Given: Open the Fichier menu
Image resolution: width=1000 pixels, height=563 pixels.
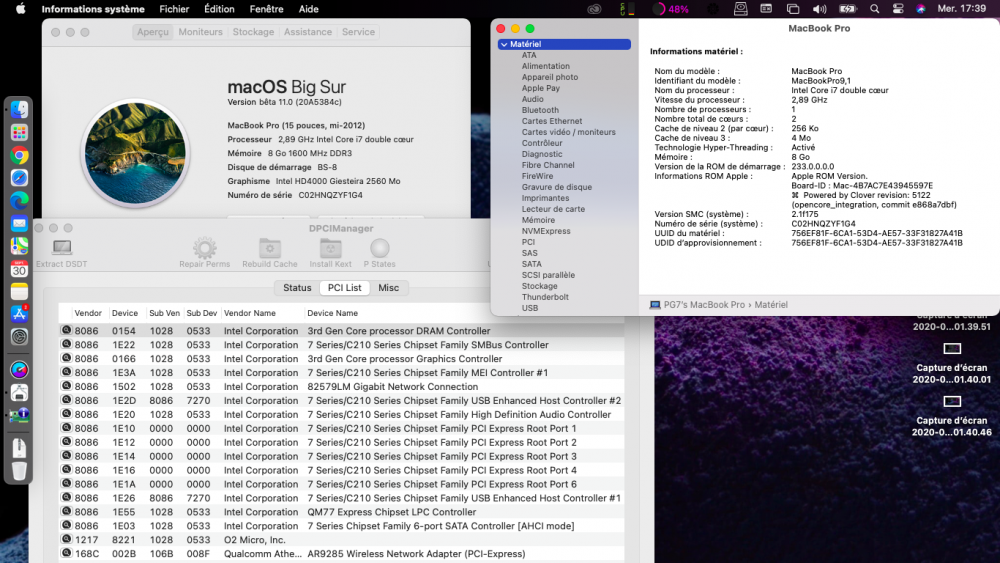Looking at the screenshot, I should [x=174, y=9].
